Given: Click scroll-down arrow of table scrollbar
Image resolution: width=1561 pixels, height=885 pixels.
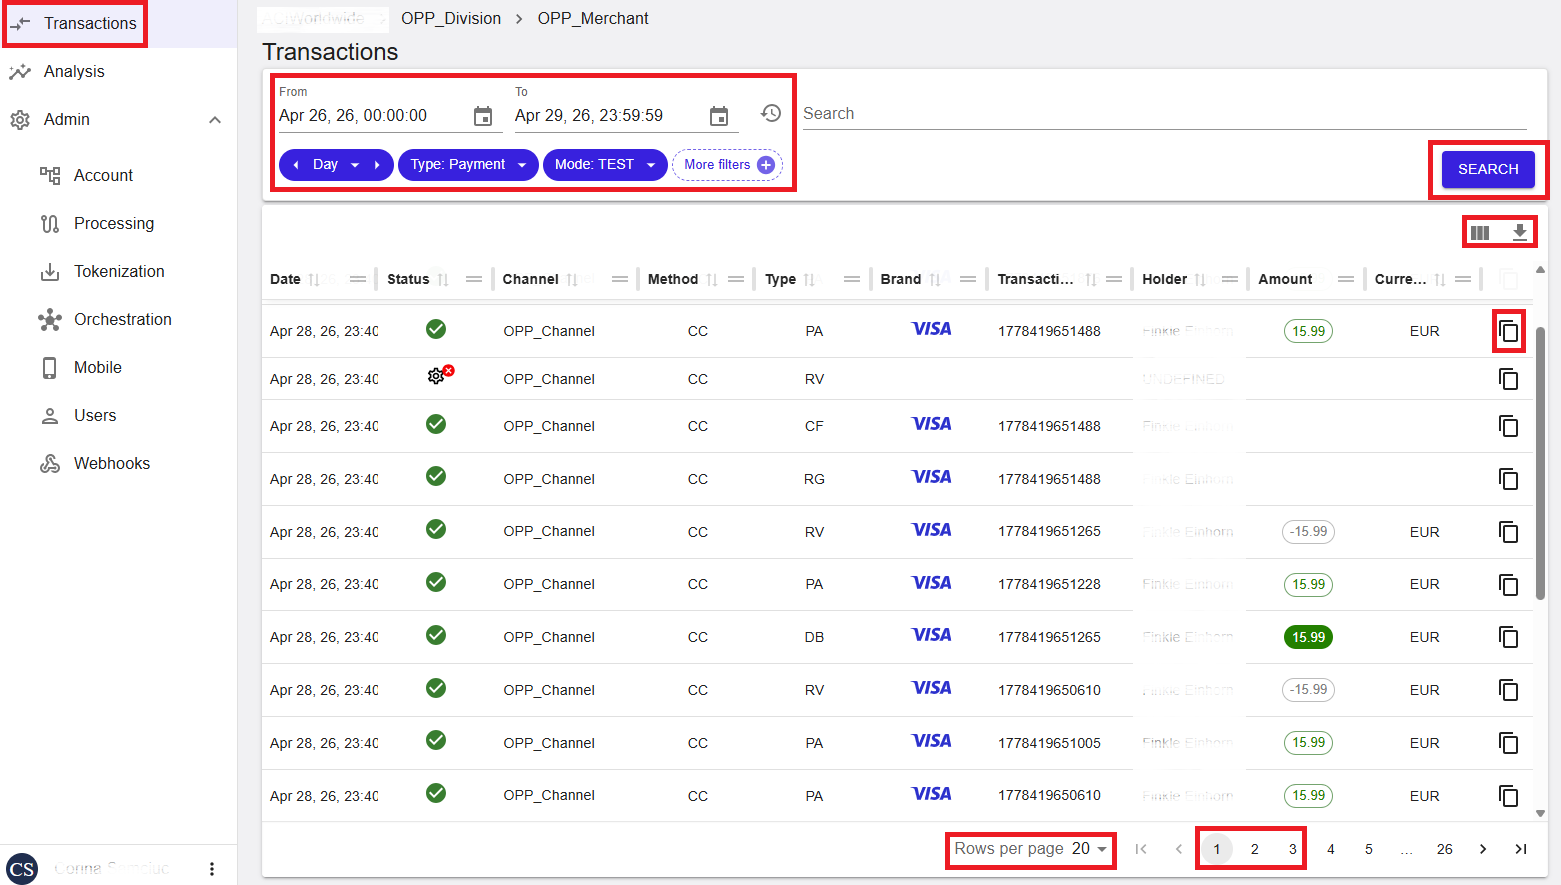Looking at the screenshot, I should pyautogui.click(x=1540, y=814).
